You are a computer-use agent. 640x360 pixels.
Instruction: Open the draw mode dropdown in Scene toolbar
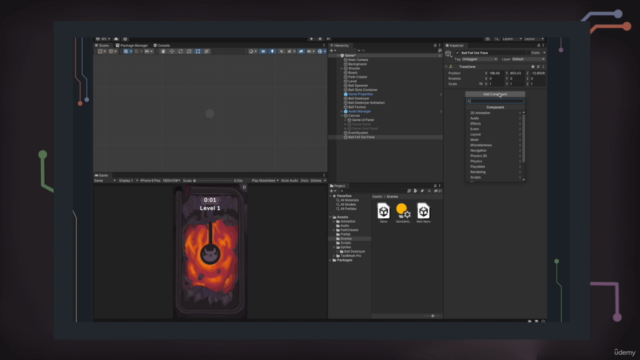pos(252,51)
